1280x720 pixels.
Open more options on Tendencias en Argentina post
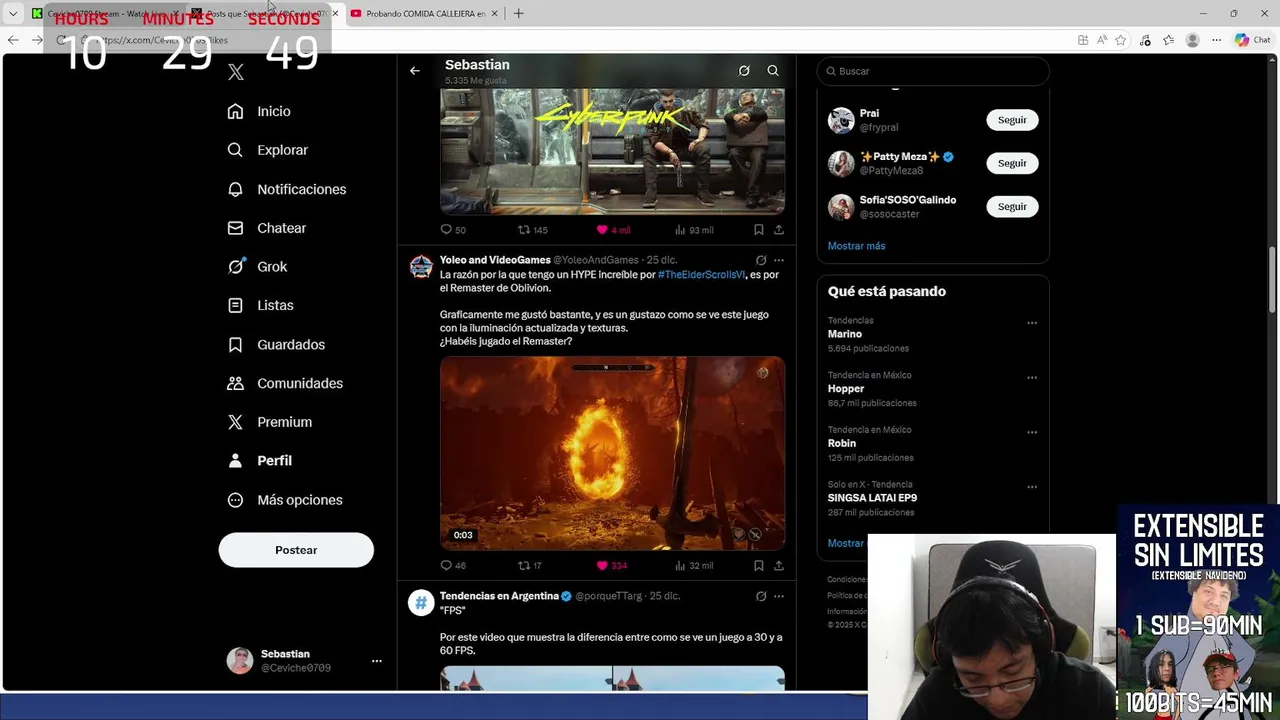pos(779,596)
